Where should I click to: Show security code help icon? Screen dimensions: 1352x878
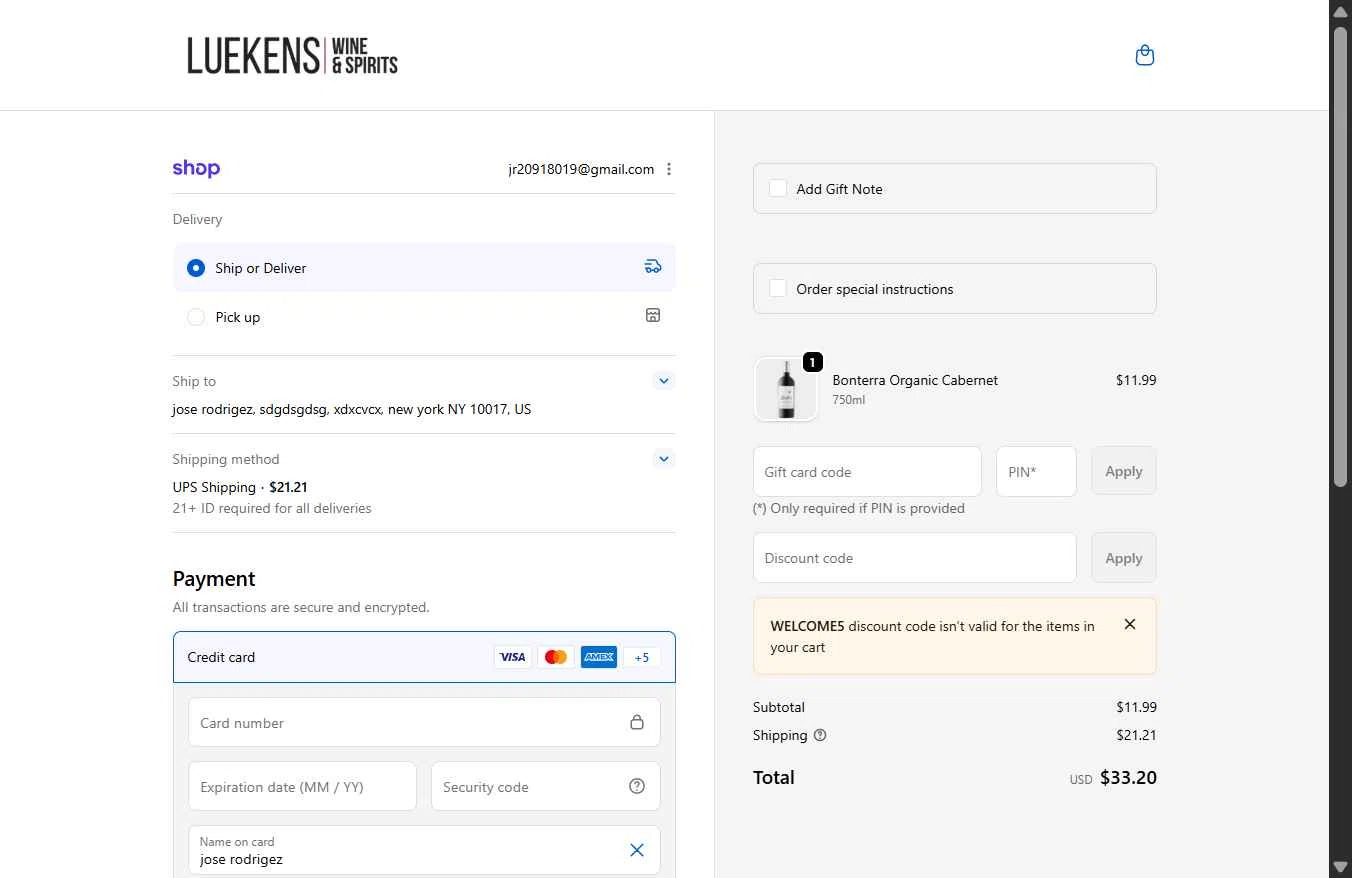(637, 786)
